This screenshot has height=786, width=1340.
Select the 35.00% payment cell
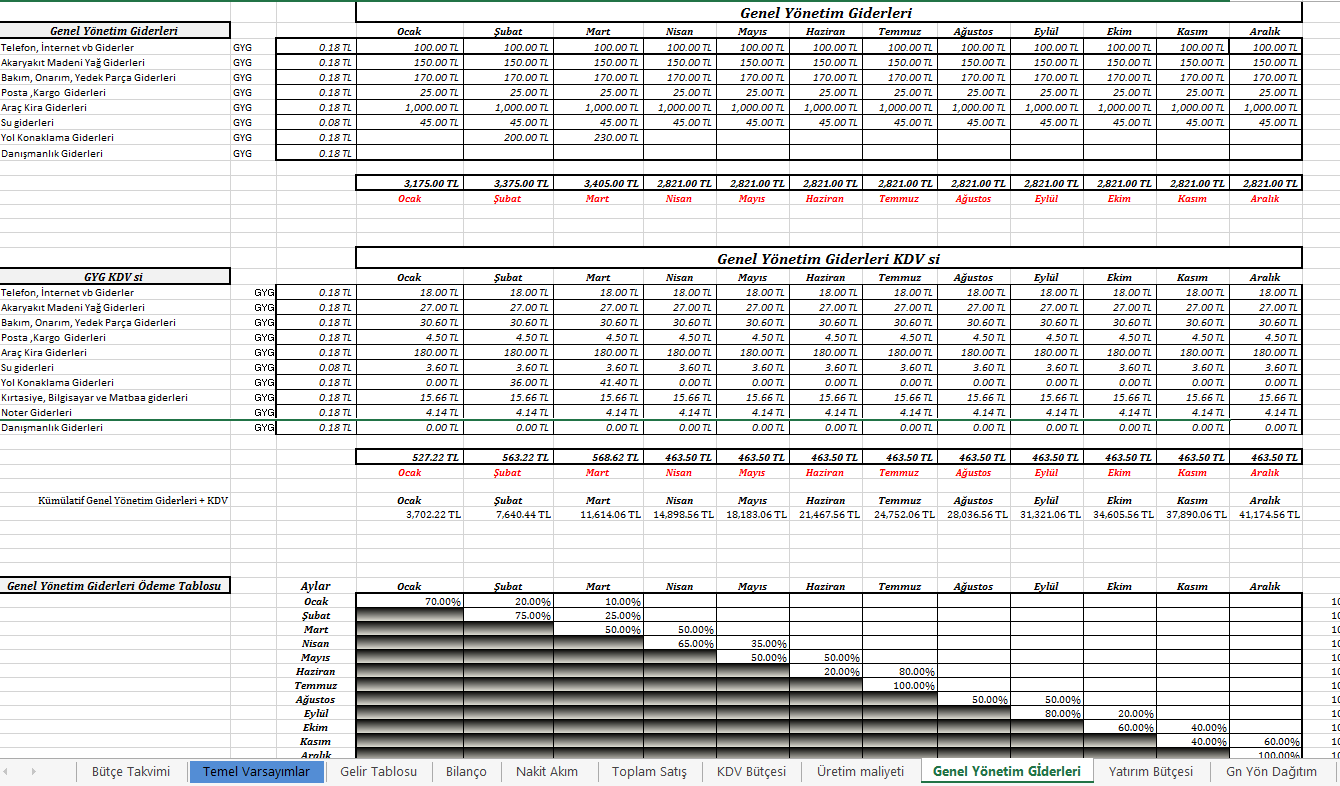752,644
